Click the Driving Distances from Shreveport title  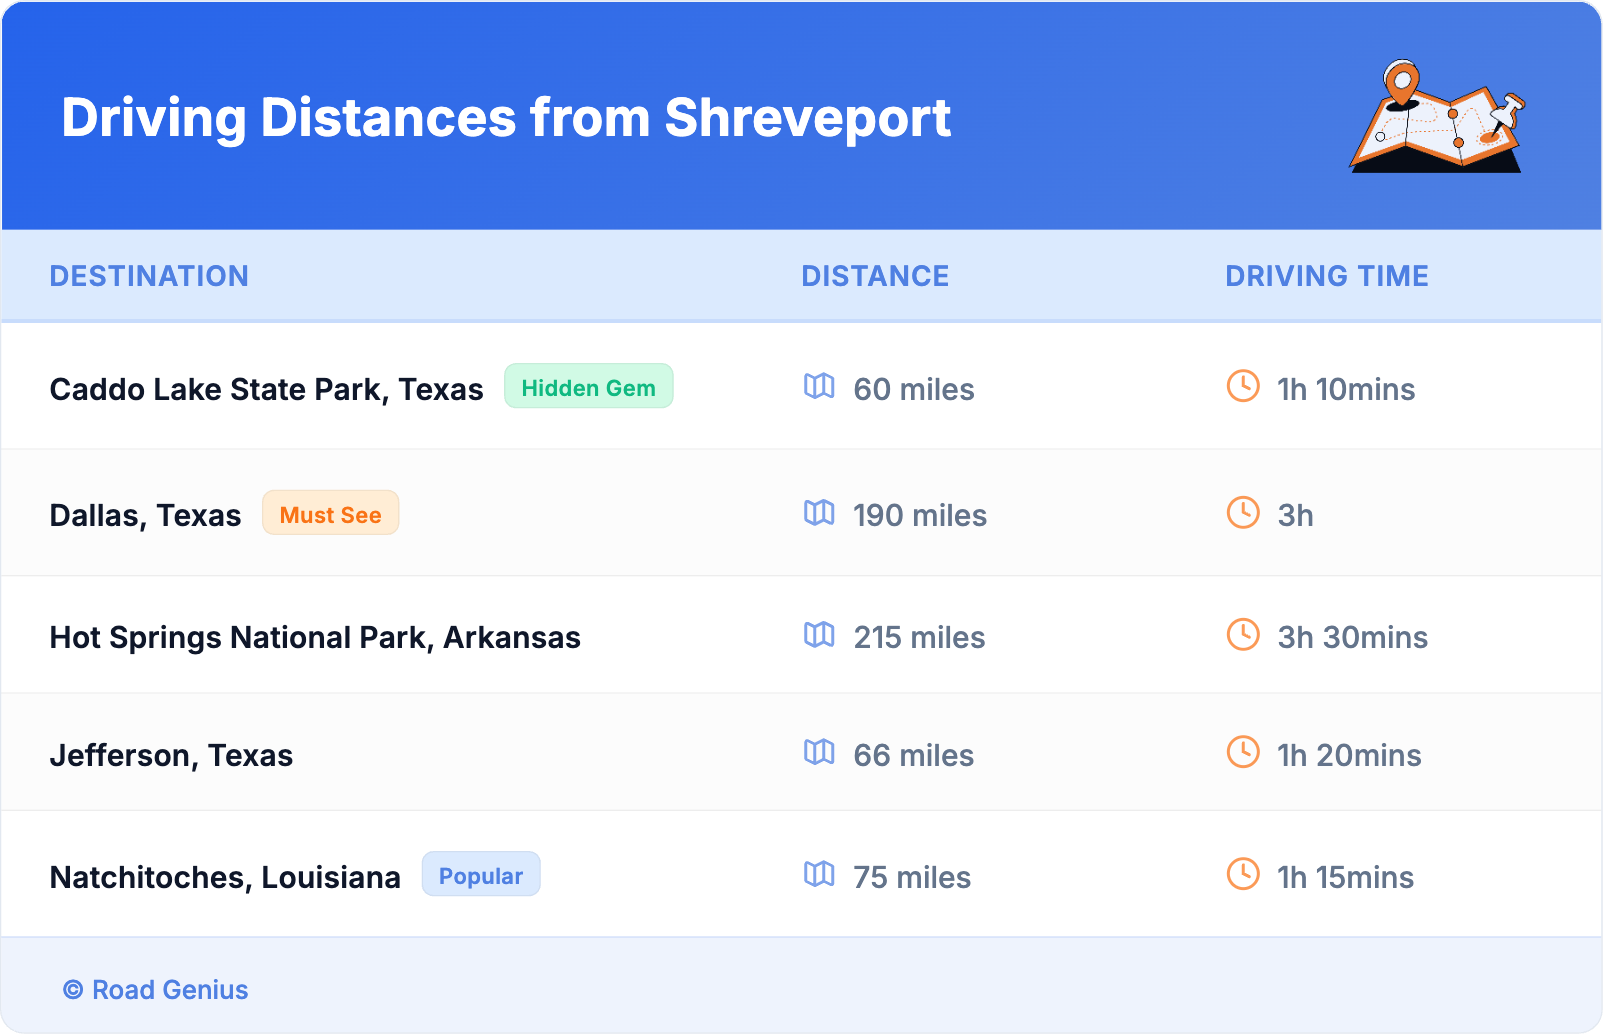pos(505,118)
